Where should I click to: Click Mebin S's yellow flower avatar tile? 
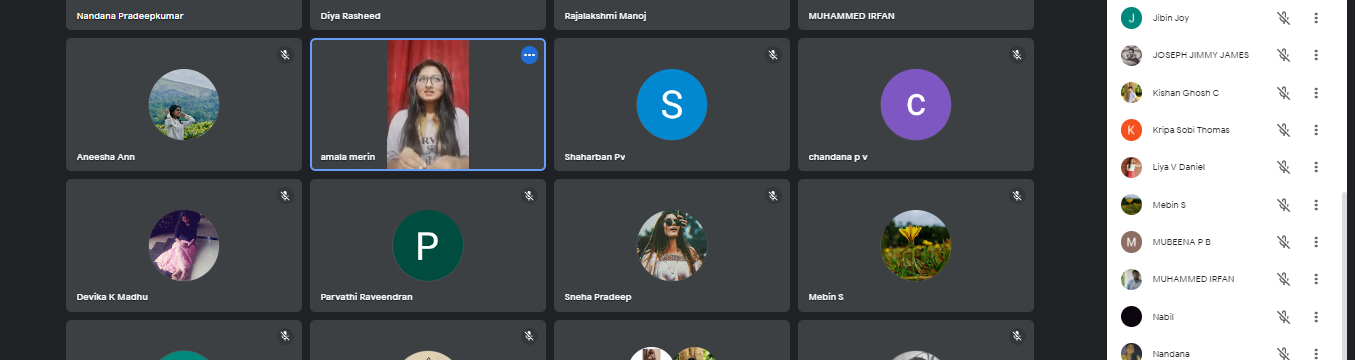916,246
